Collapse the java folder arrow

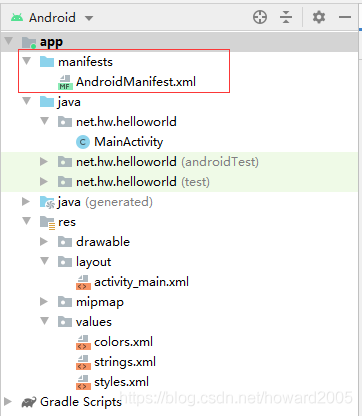(27, 101)
